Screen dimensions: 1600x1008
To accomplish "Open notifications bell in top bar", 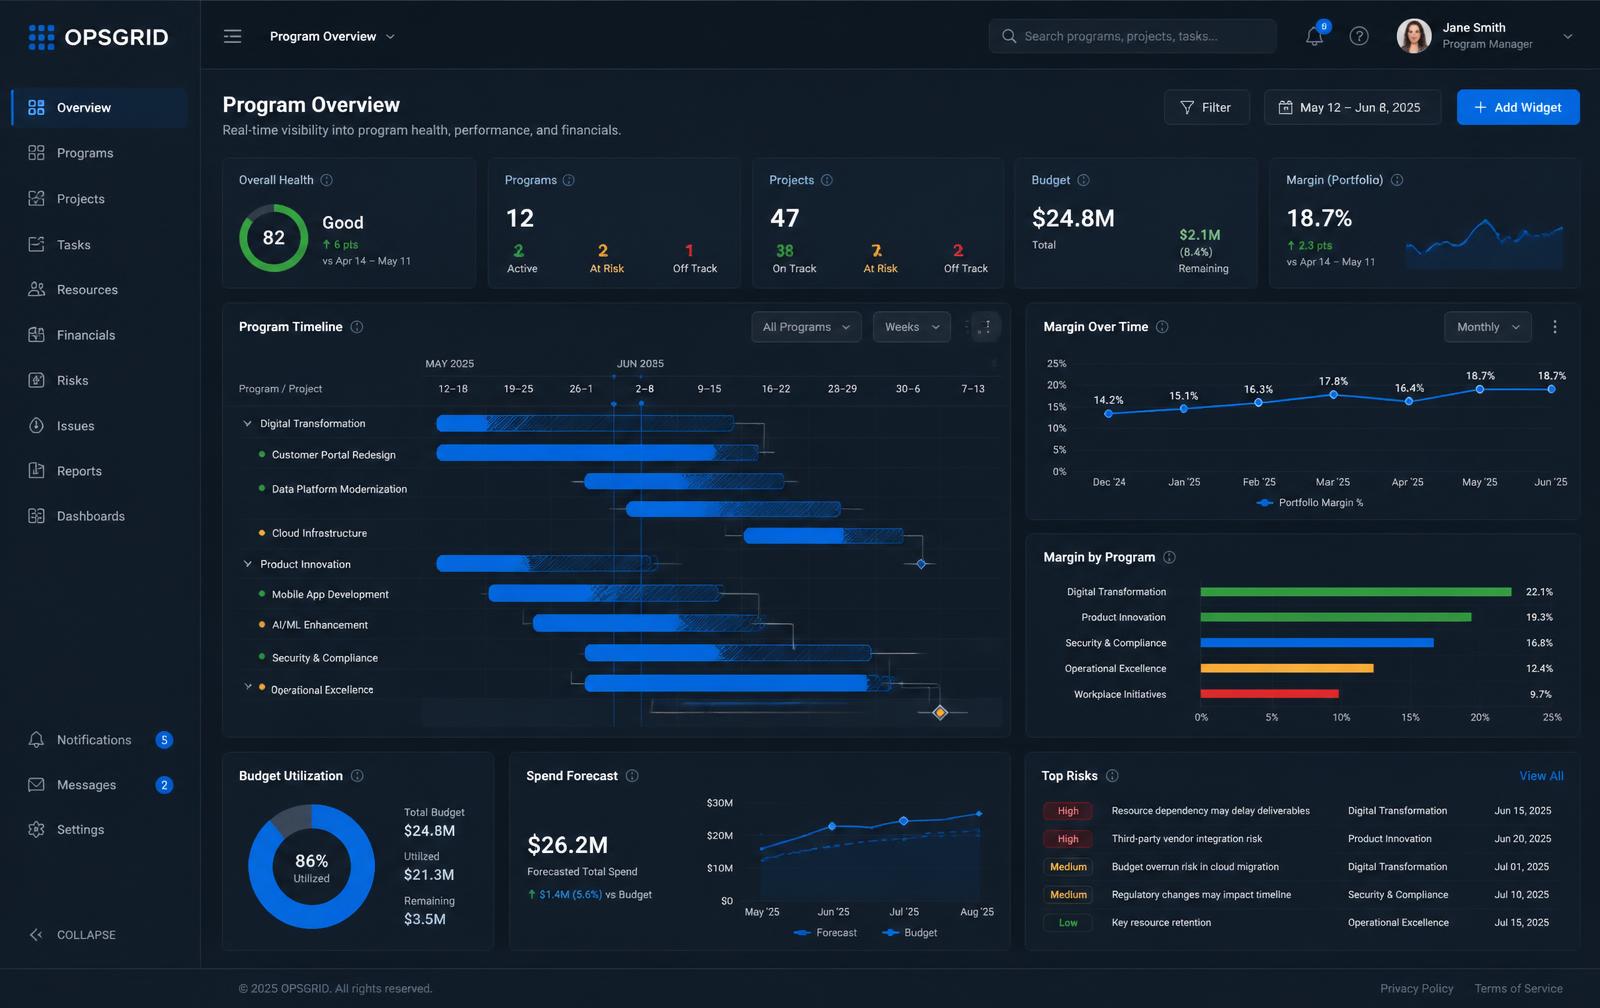I will coord(1315,36).
